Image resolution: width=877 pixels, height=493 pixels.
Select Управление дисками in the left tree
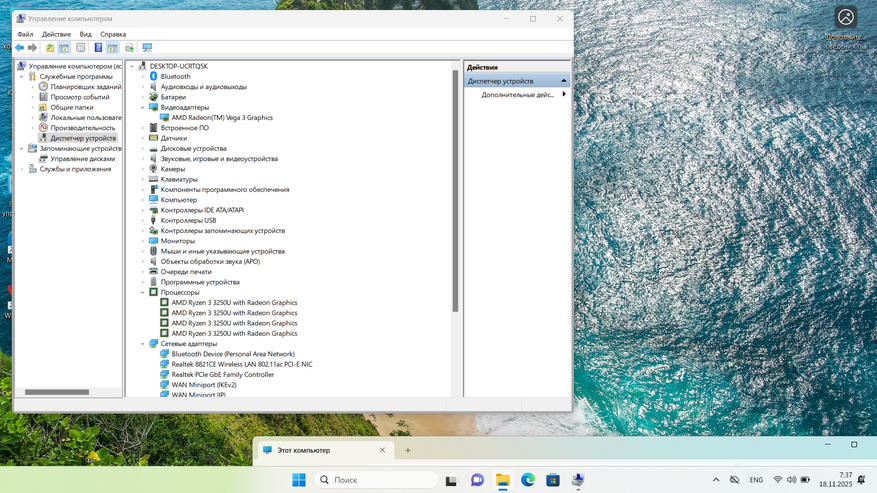(82, 159)
